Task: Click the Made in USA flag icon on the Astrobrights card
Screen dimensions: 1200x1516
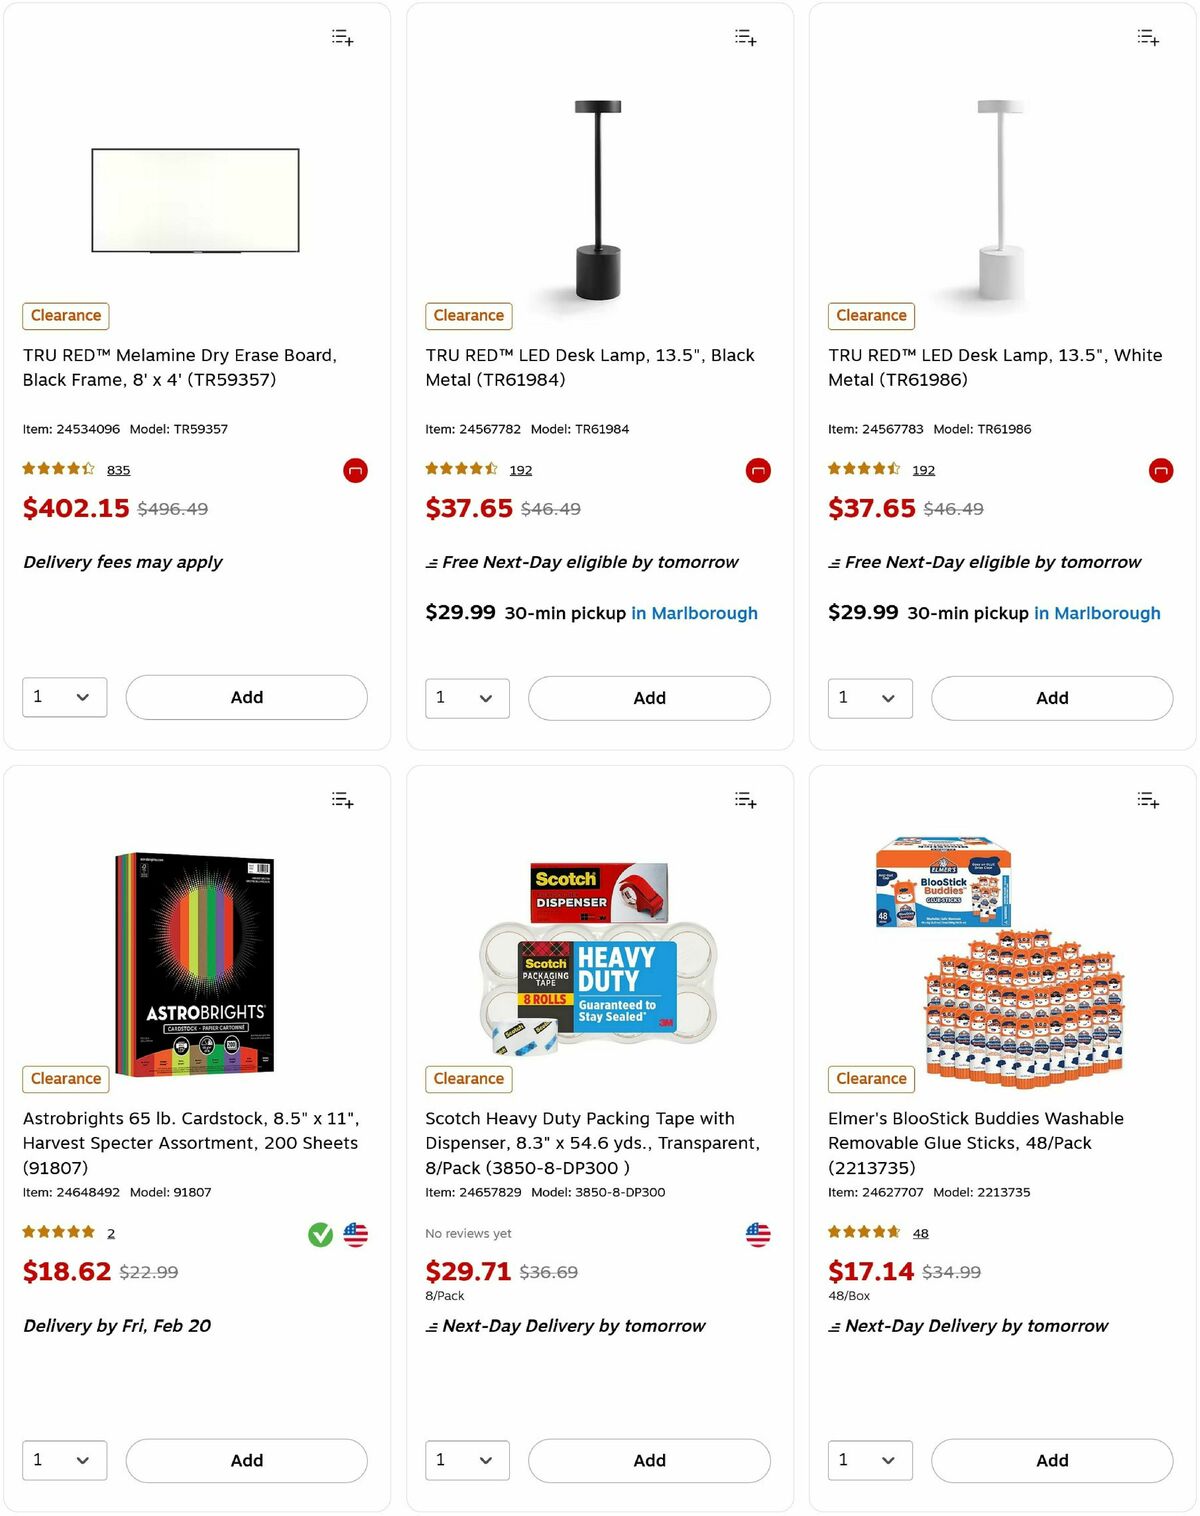Action: click(x=355, y=1233)
